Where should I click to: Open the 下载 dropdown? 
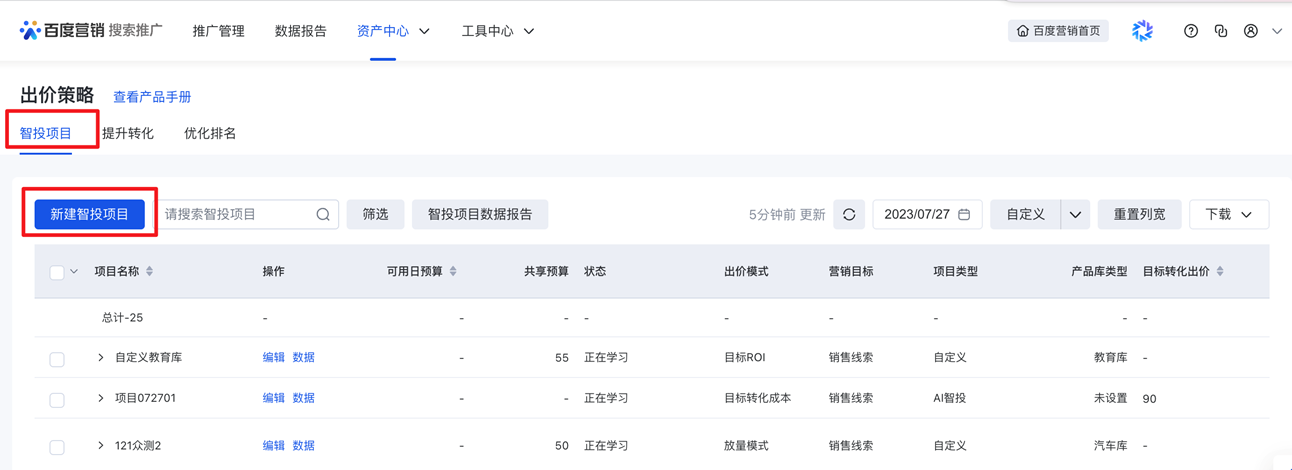[1228, 214]
